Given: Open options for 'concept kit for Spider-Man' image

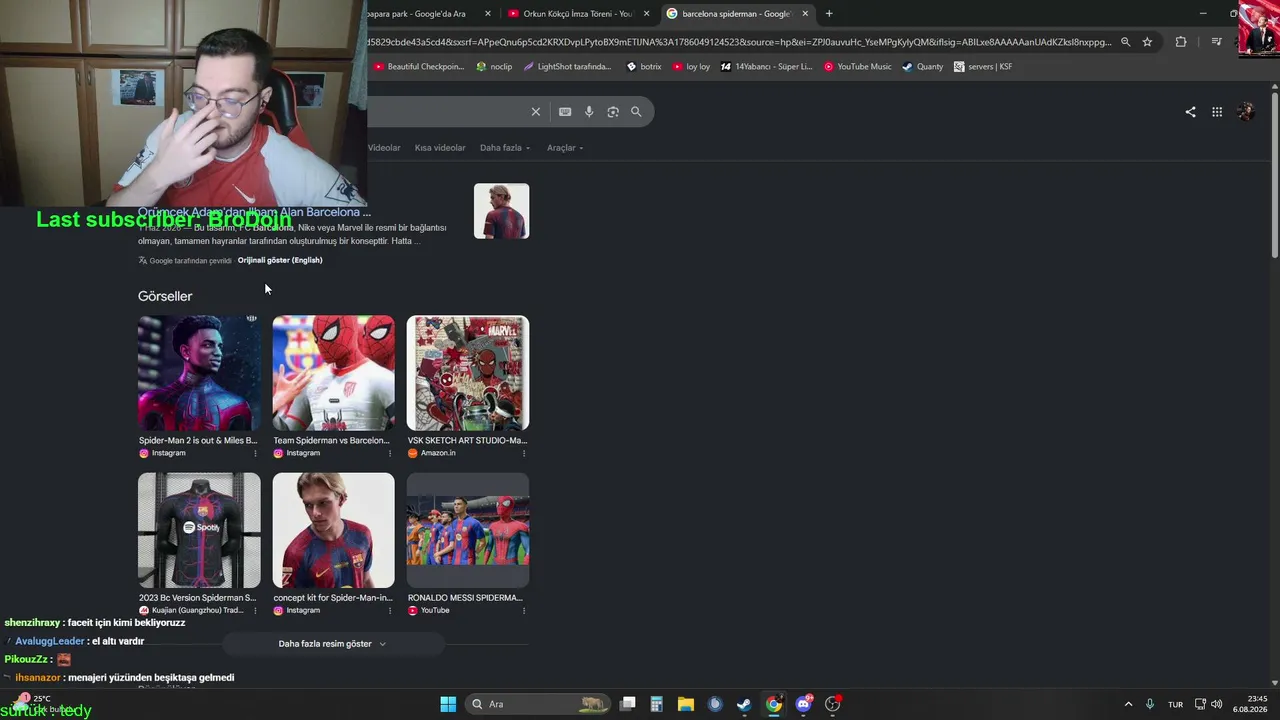Looking at the screenshot, I should [390, 610].
